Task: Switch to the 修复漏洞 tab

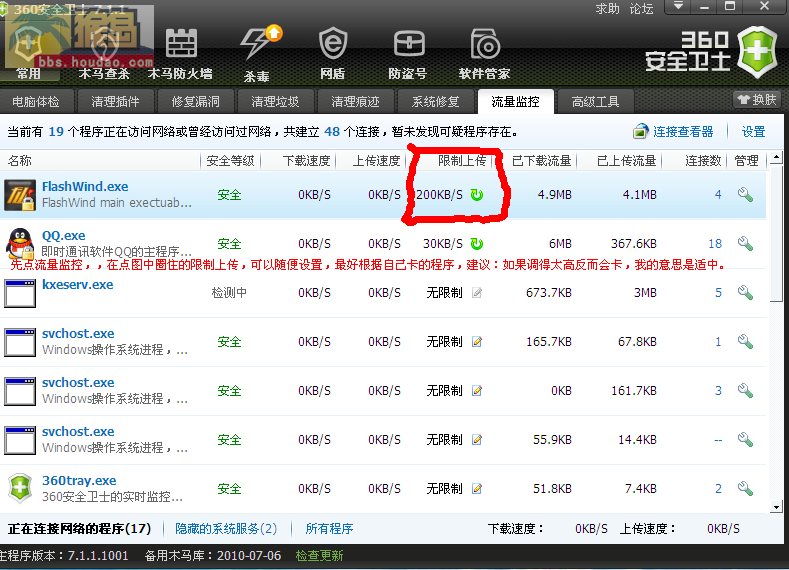Action: pos(195,102)
